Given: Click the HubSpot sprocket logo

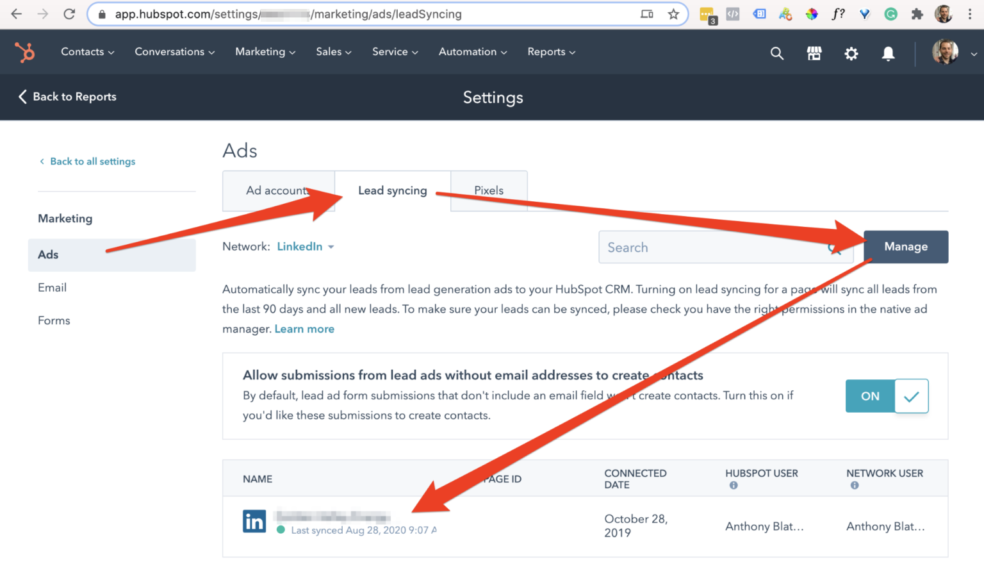Looking at the screenshot, I should 25,52.
